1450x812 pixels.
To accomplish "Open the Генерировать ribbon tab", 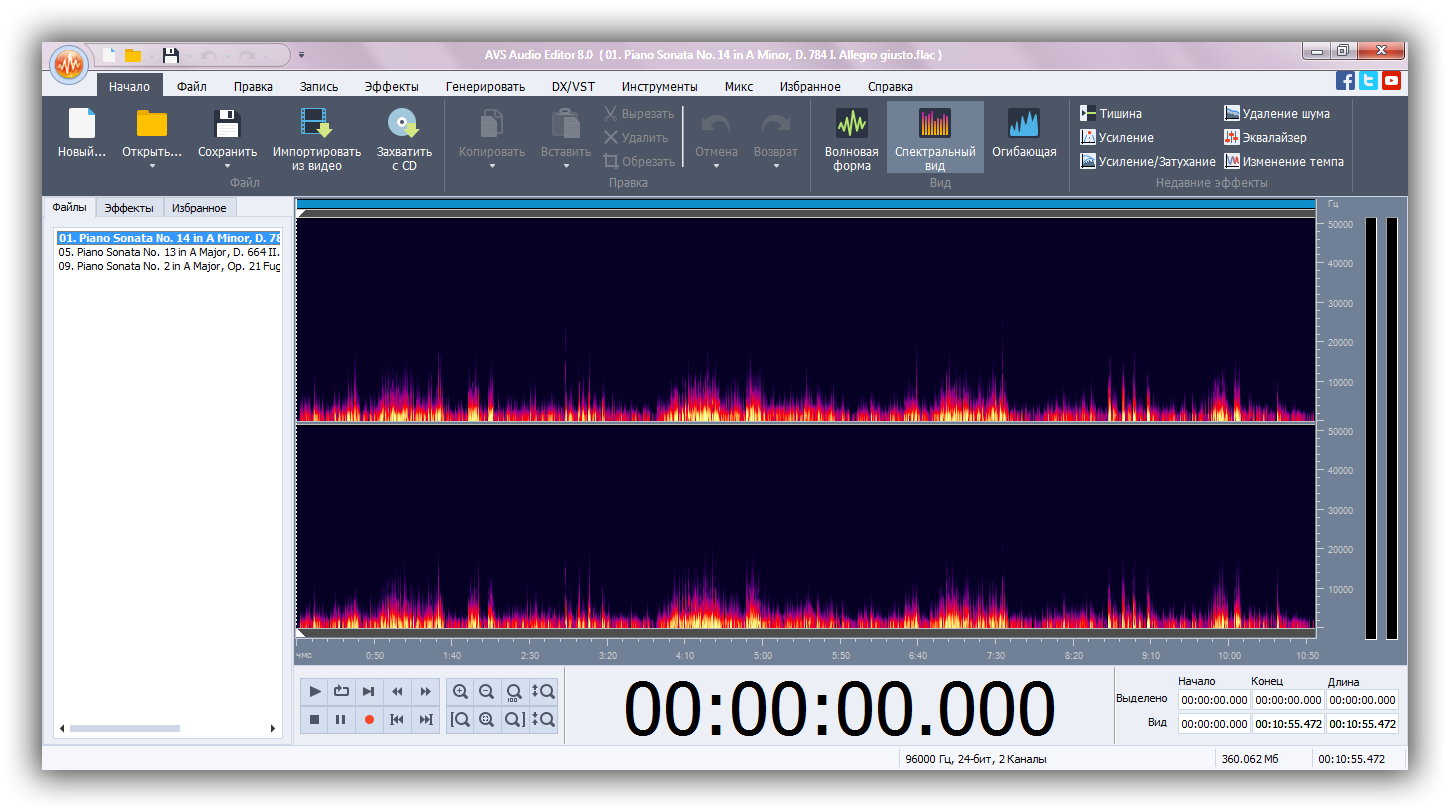I will point(485,87).
